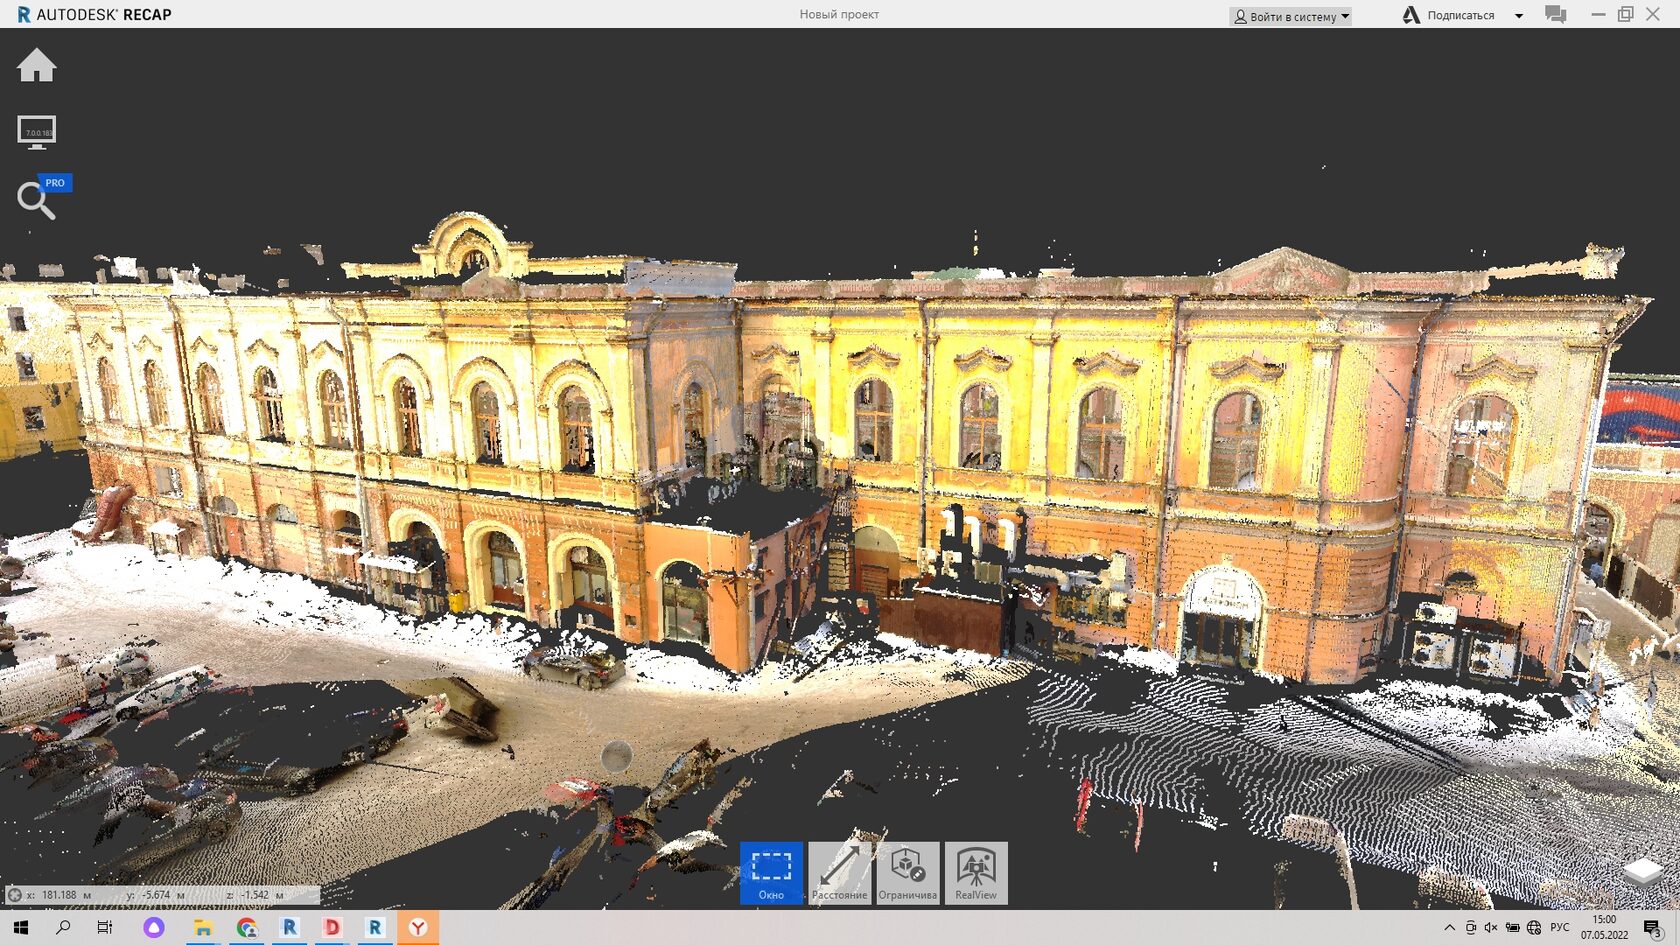Viewport: 1680px width, 945px height.
Task: Select the z coordinate value -1.542
Action: (x=255, y=895)
